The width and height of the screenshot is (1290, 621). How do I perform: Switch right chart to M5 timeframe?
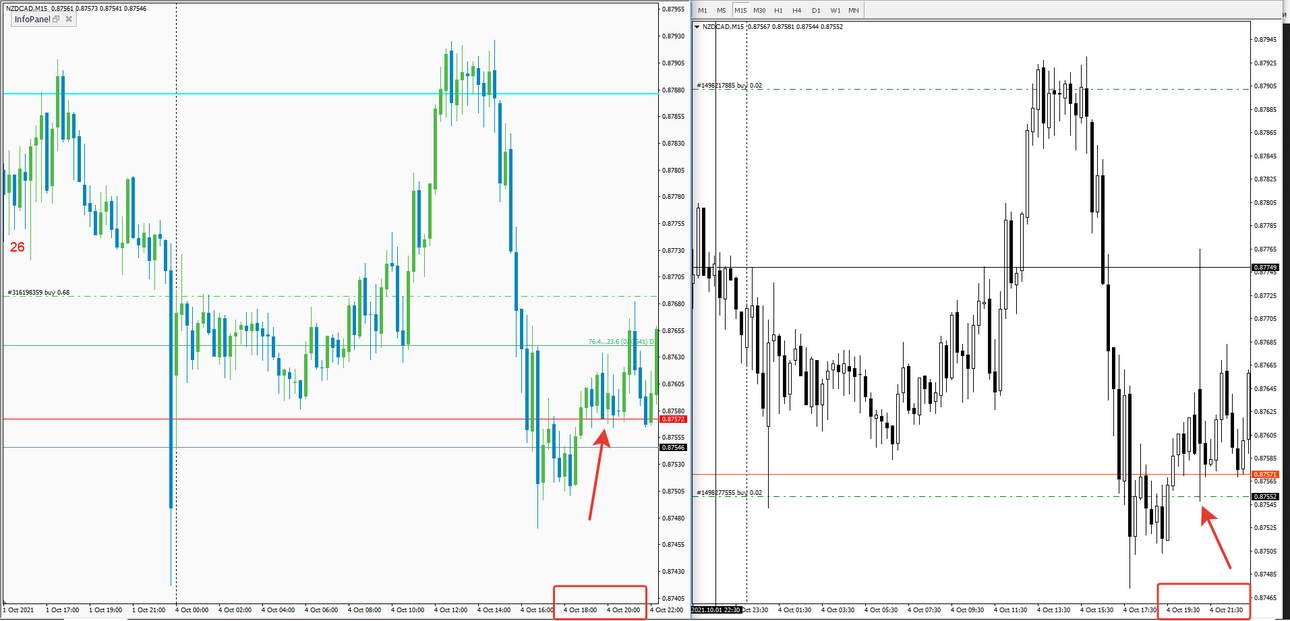pyautogui.click(x=722, y=10)
